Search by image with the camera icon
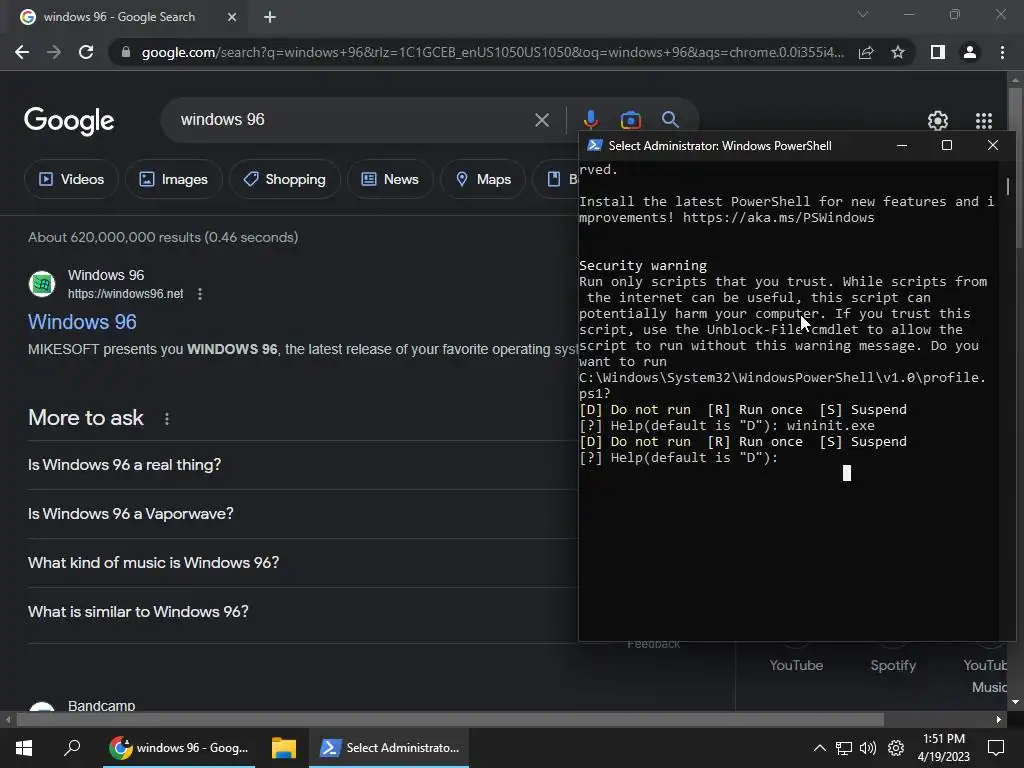 pos(630,120)
